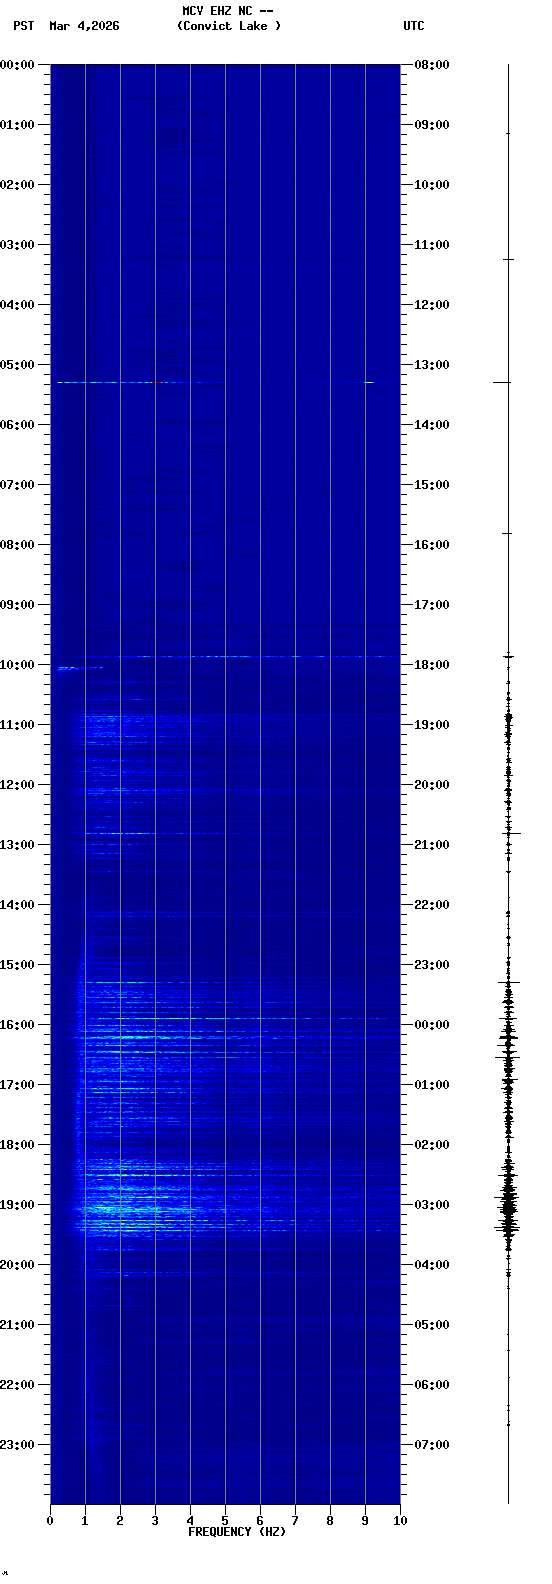Click the UTC '07:00' time label

(x=431, y=1445)
